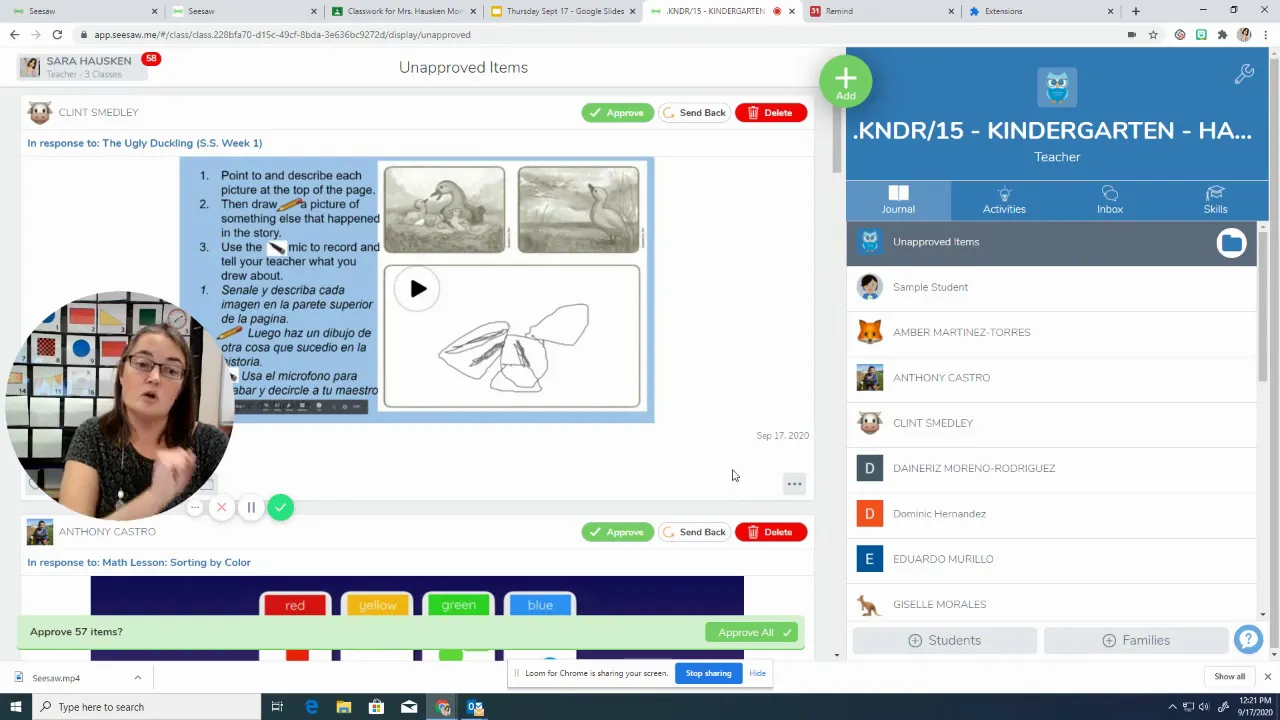This screenshot has width=1280, height=720.
Task: Switch to the Thursday Sept 17 Google Slides tab
Action: coord(565,11)
